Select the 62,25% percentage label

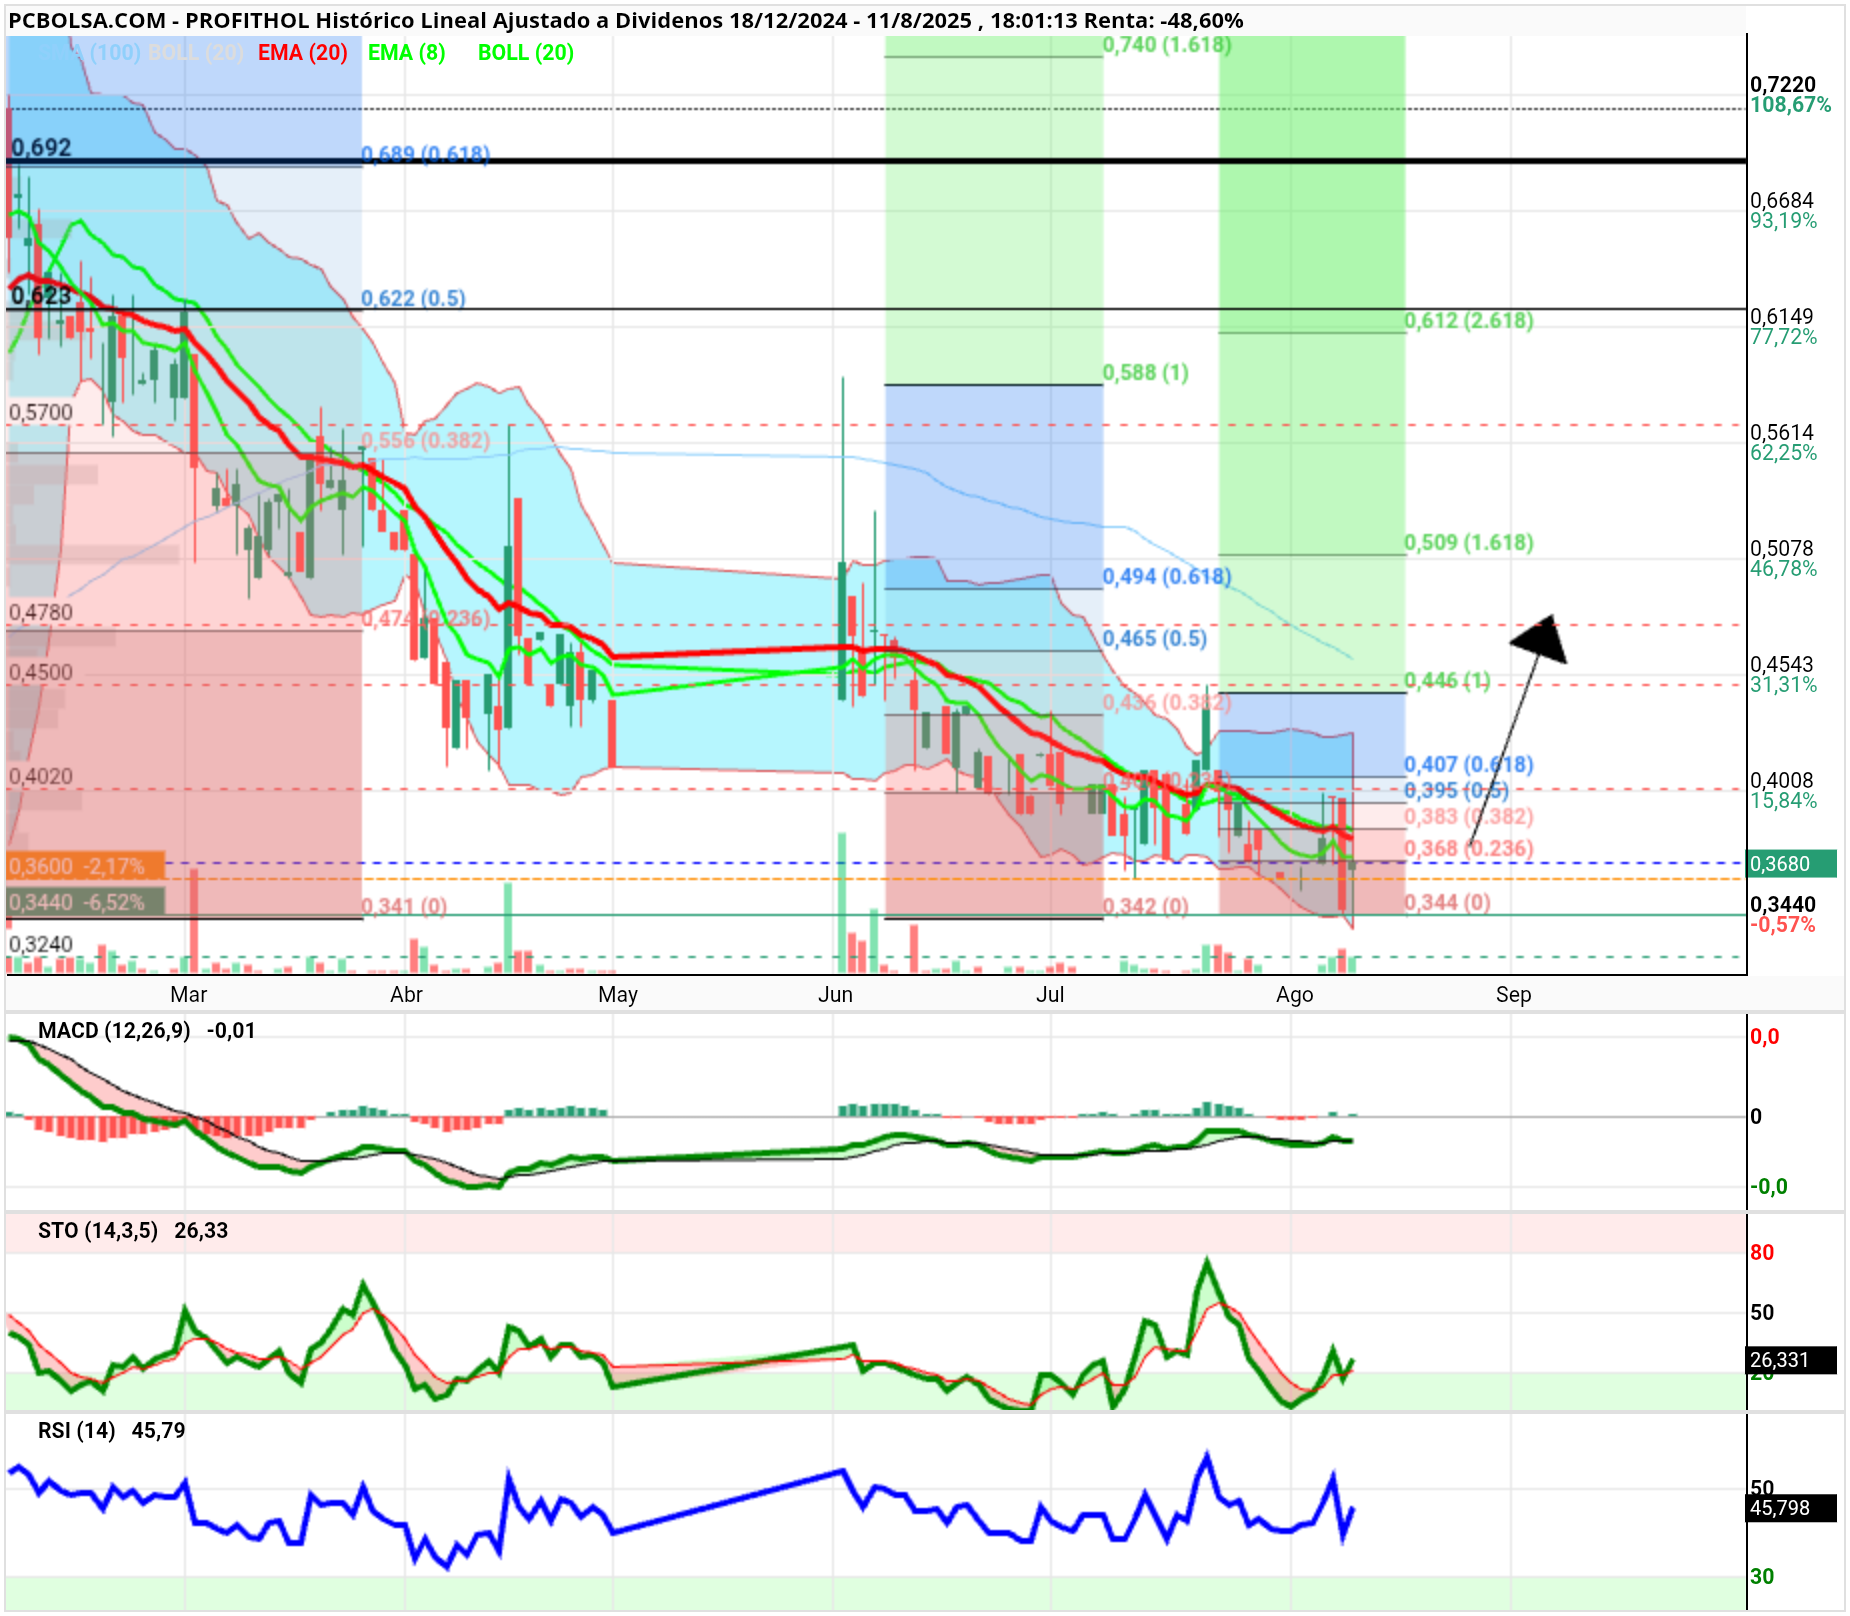(x=1784, y=453)
